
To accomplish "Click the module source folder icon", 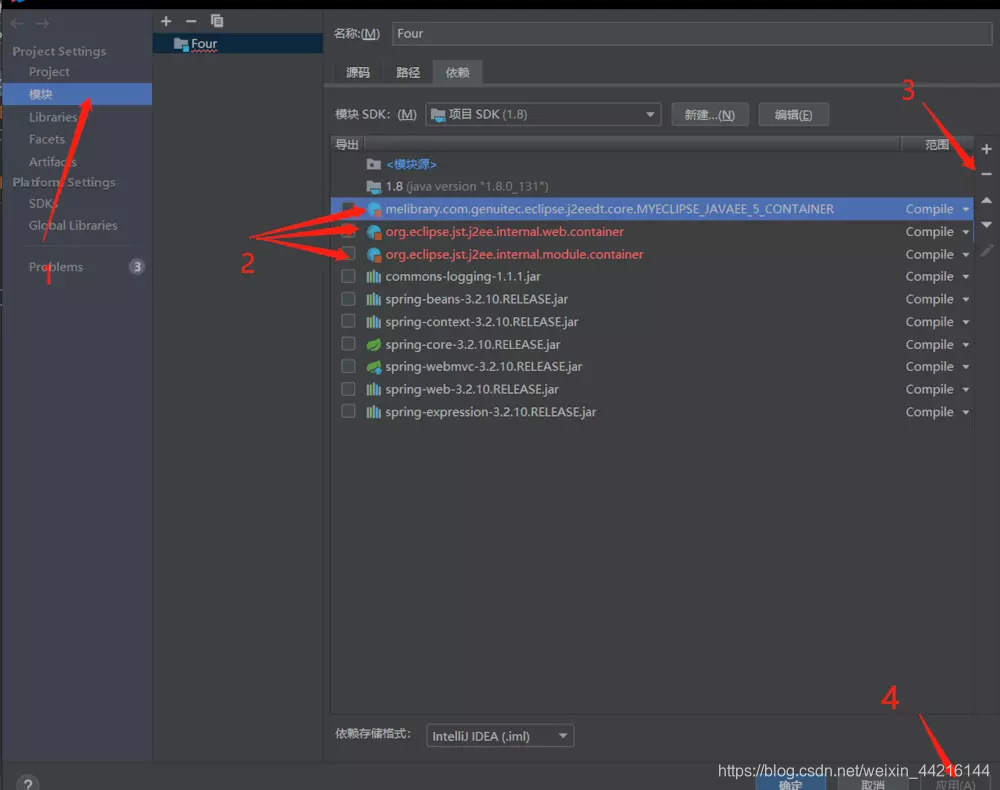I will click(374, 165).
